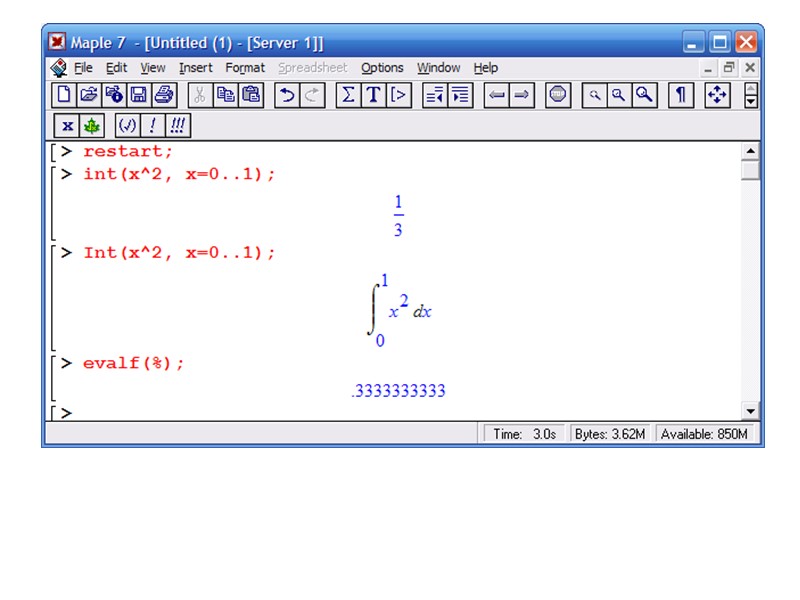This screenshot has width=800, height=600.
Task: Open the Window menu
Action: click(x=438, y=68)
